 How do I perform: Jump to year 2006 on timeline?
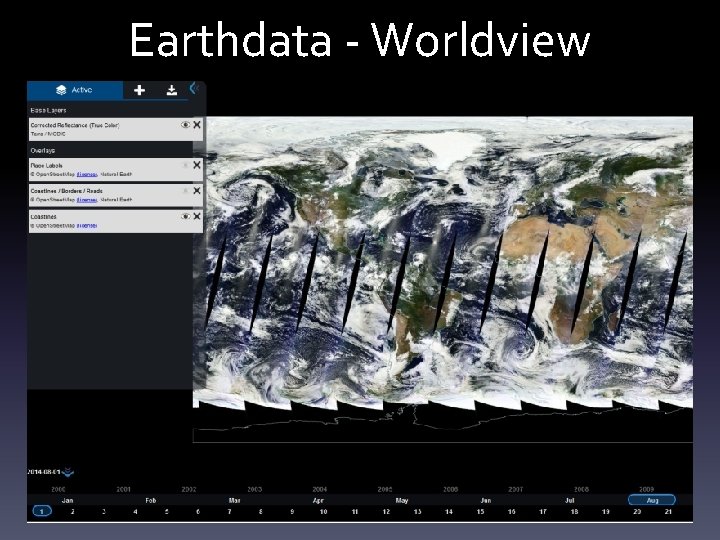(450, 489)
